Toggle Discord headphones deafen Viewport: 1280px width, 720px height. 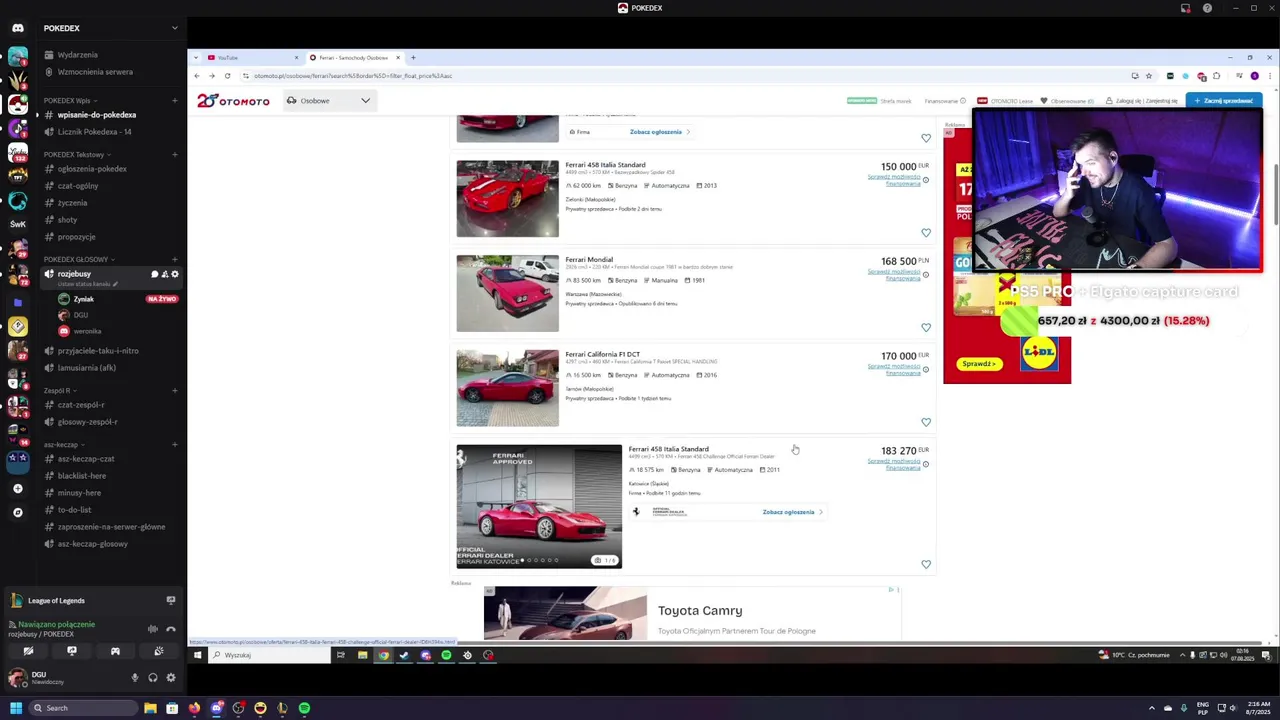tap(153, 677)
